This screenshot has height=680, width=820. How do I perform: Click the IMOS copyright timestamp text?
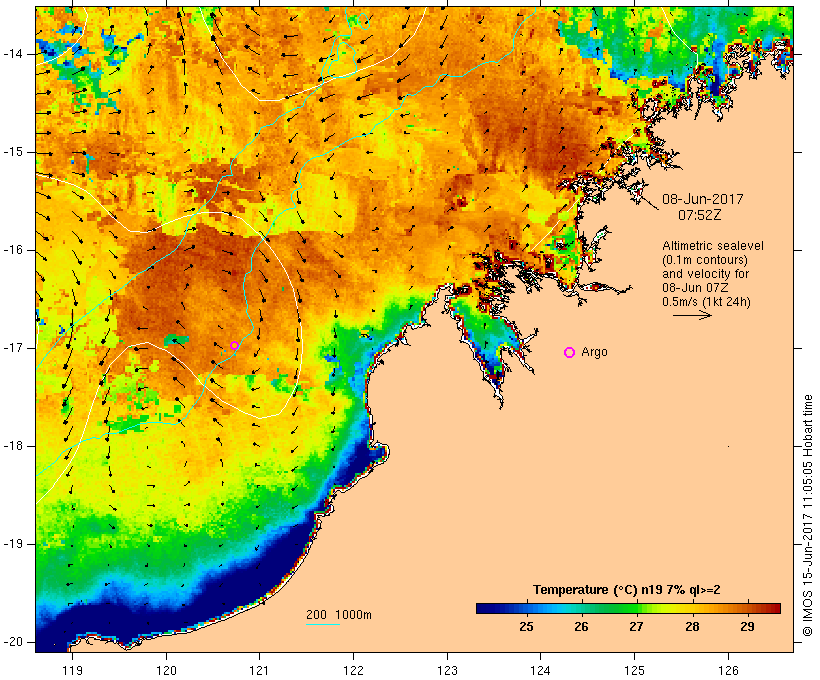pos(807,515)
